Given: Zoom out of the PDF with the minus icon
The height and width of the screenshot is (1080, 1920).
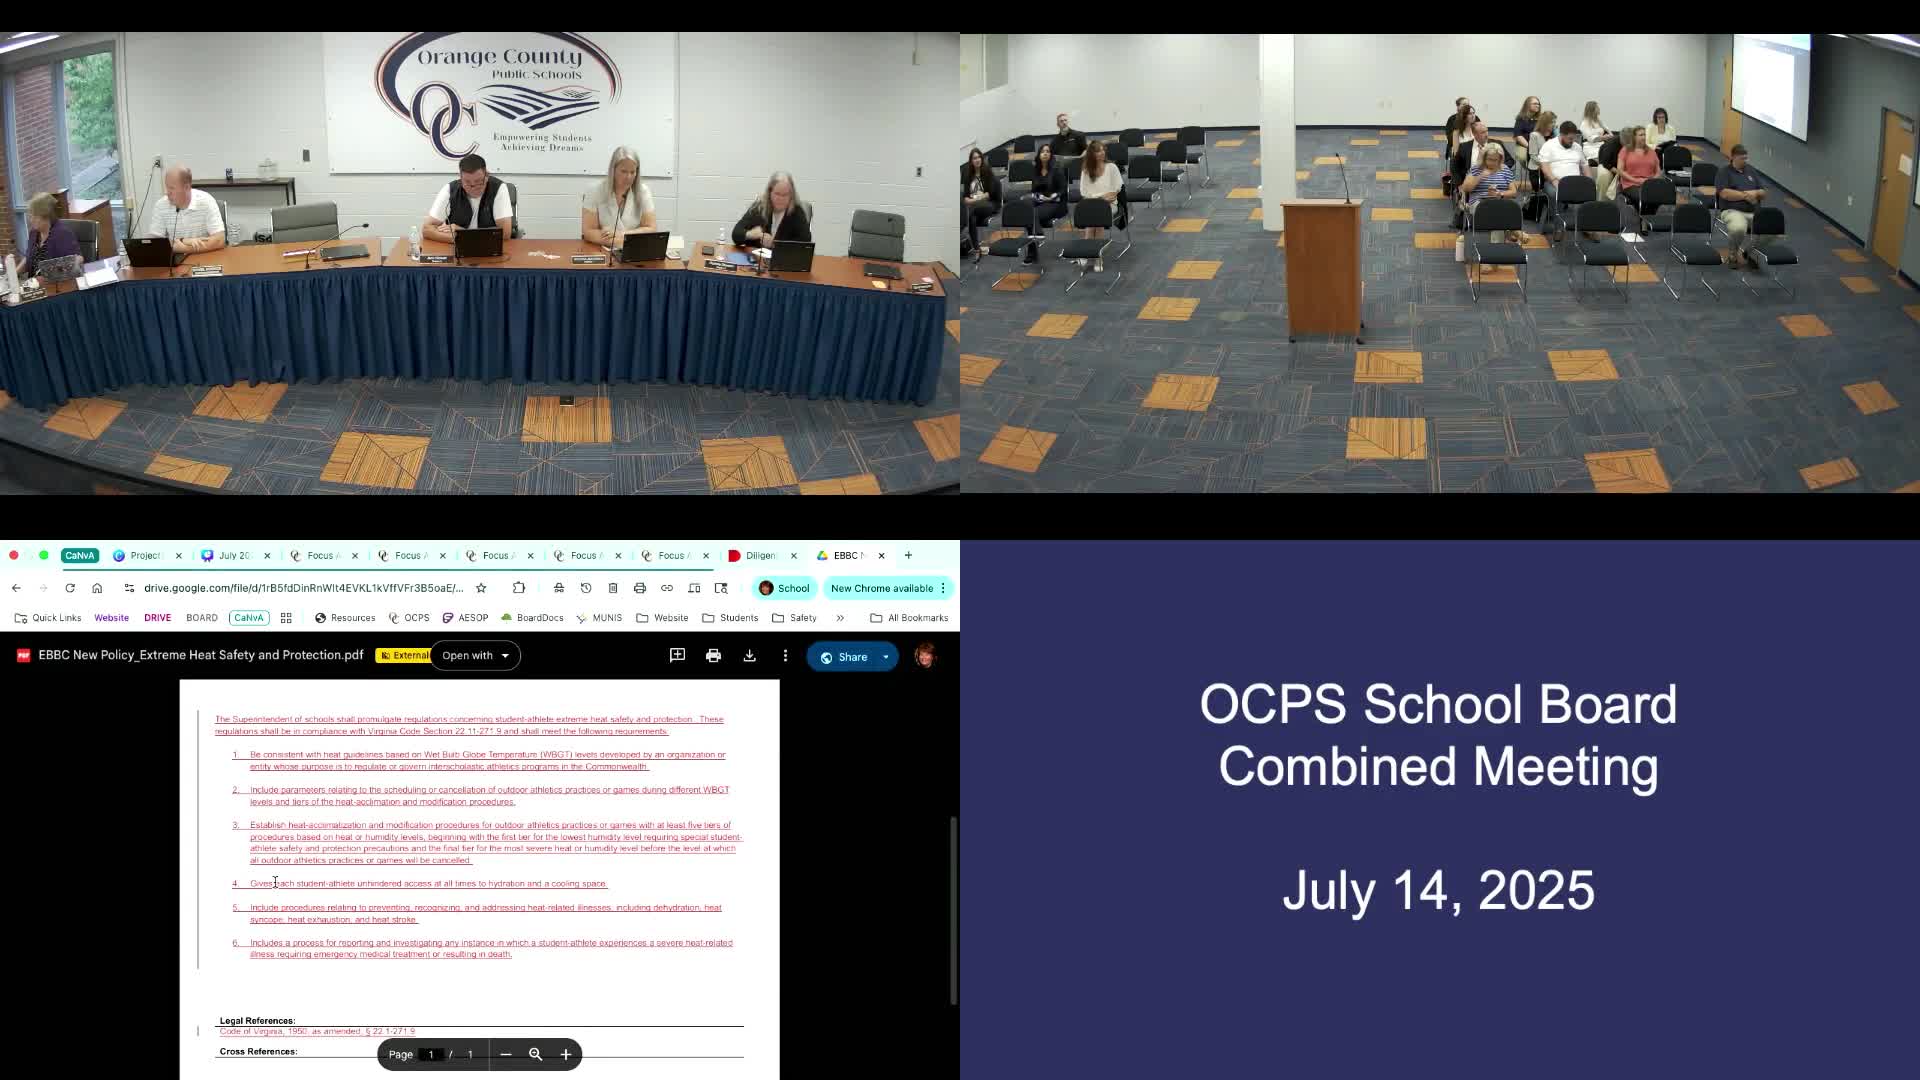Looking at the screenshot, I should pos(506,1054).
